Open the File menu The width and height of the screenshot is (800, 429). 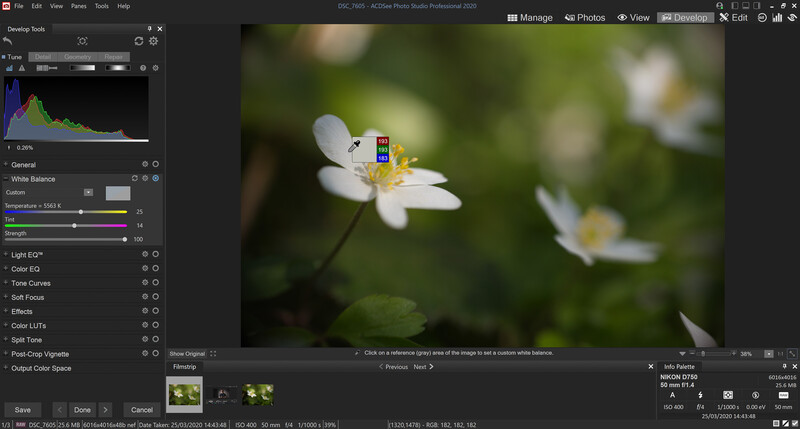[x=18, y=6]
